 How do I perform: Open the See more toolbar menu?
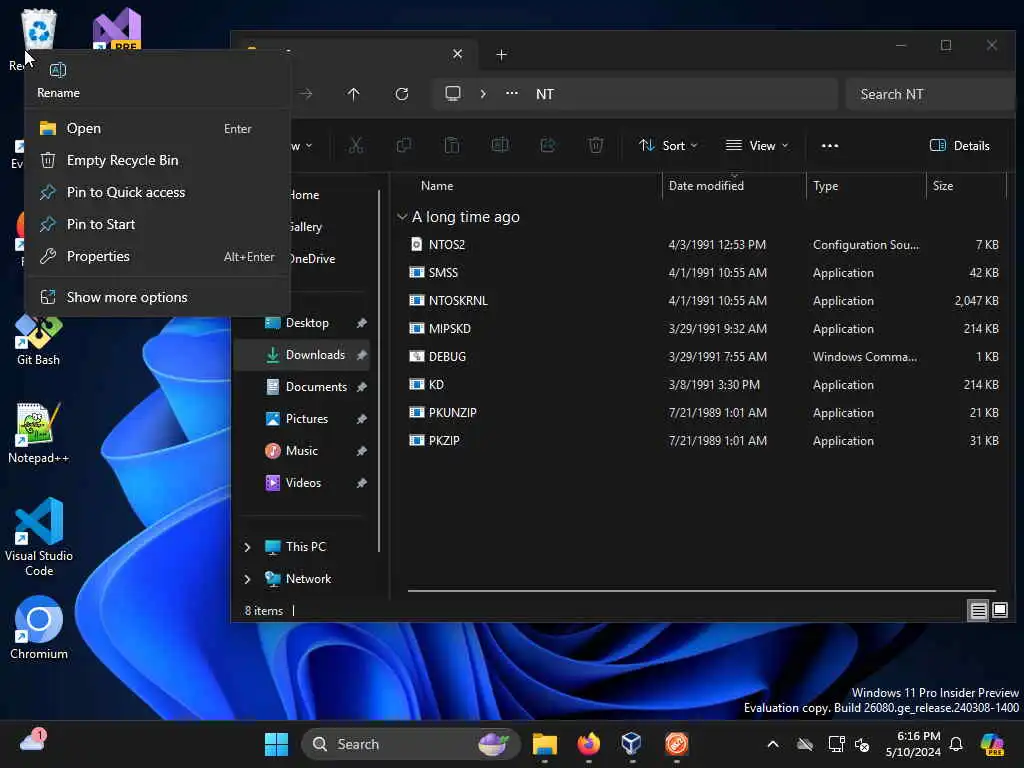(x=830, y=146)
